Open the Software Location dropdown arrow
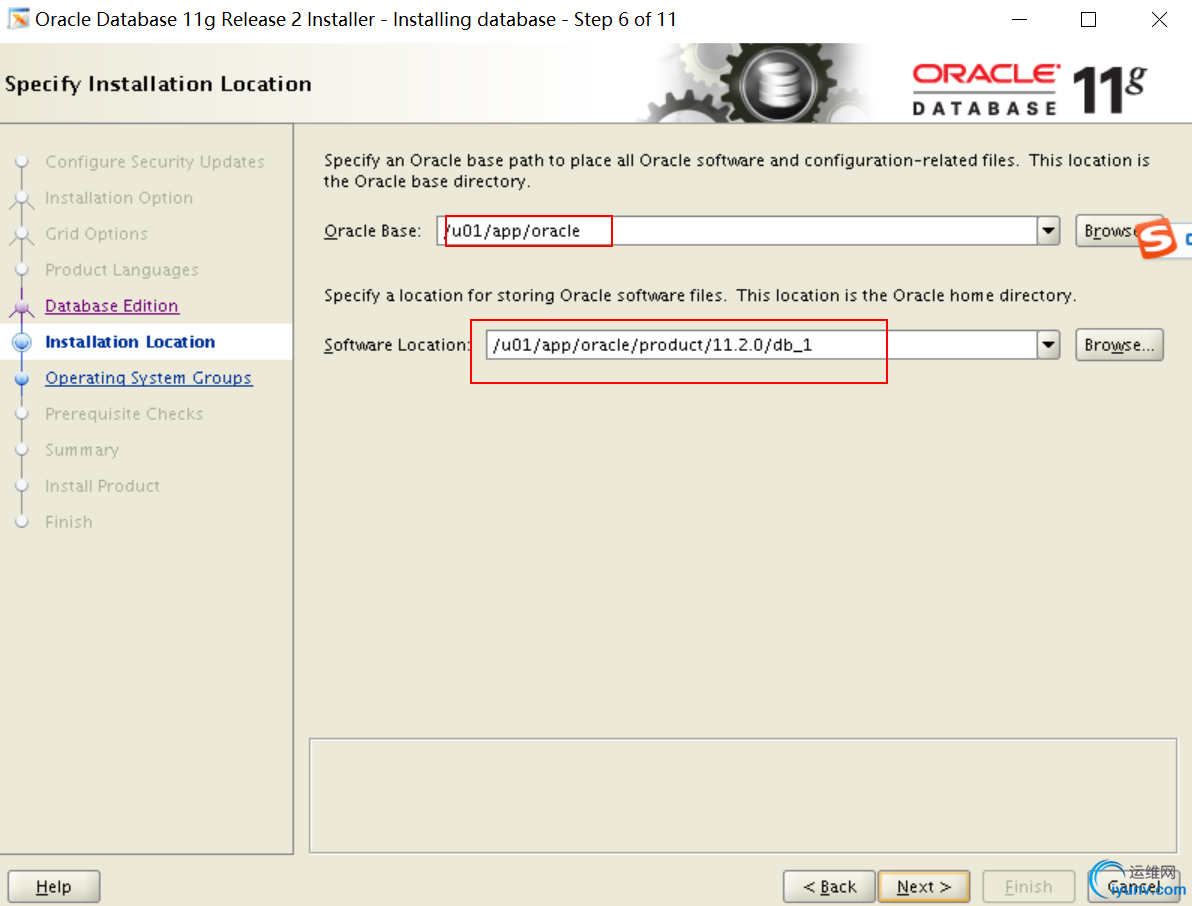 click(1048, 344)
